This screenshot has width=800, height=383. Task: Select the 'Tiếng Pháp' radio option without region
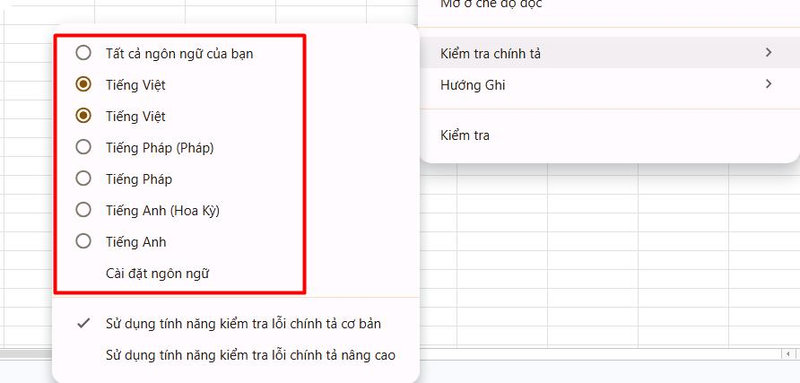coord(83,178)
